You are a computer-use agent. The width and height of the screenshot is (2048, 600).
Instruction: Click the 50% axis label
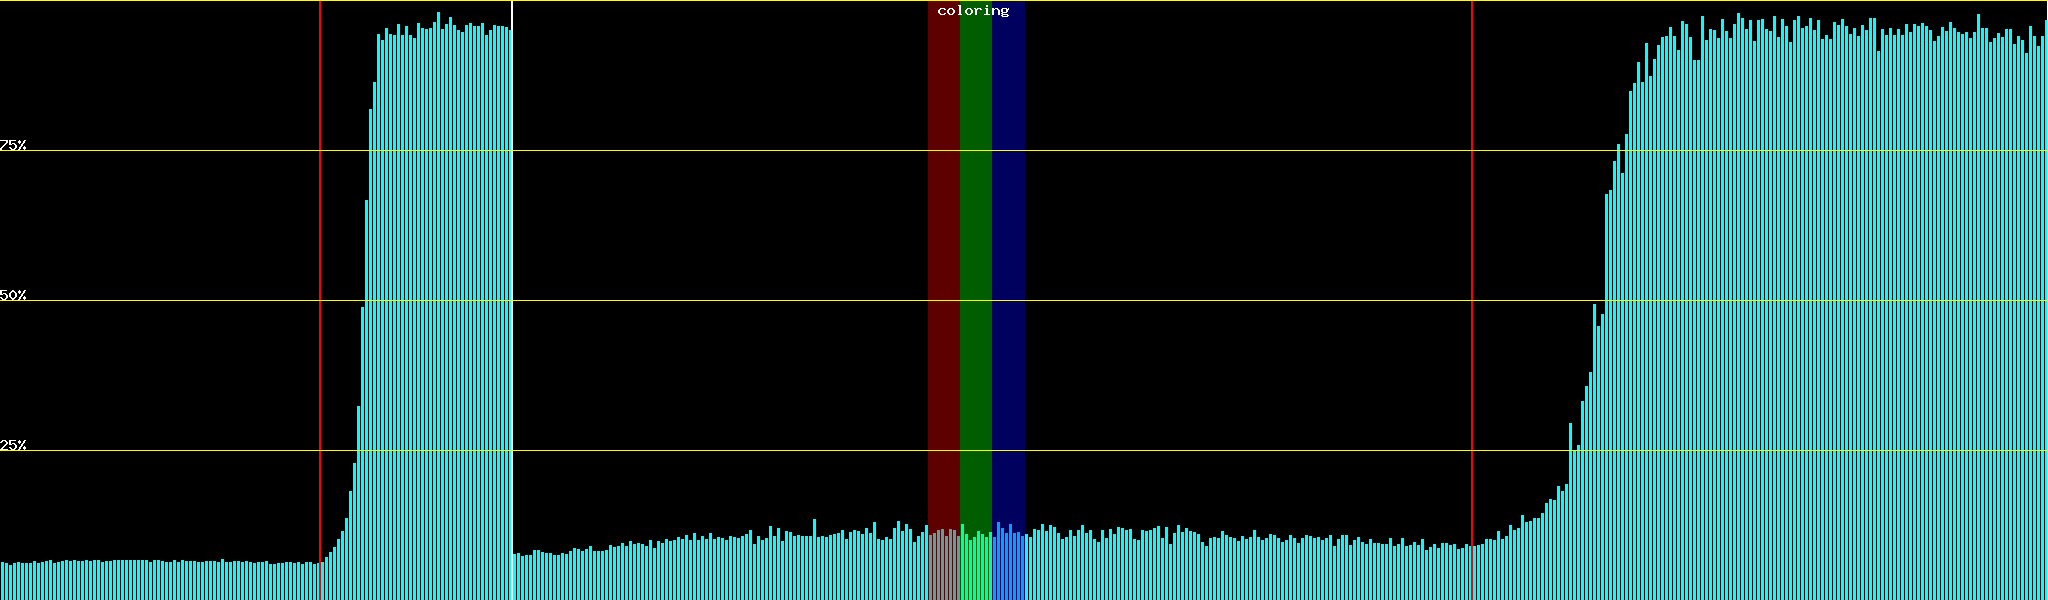point(13,295)
